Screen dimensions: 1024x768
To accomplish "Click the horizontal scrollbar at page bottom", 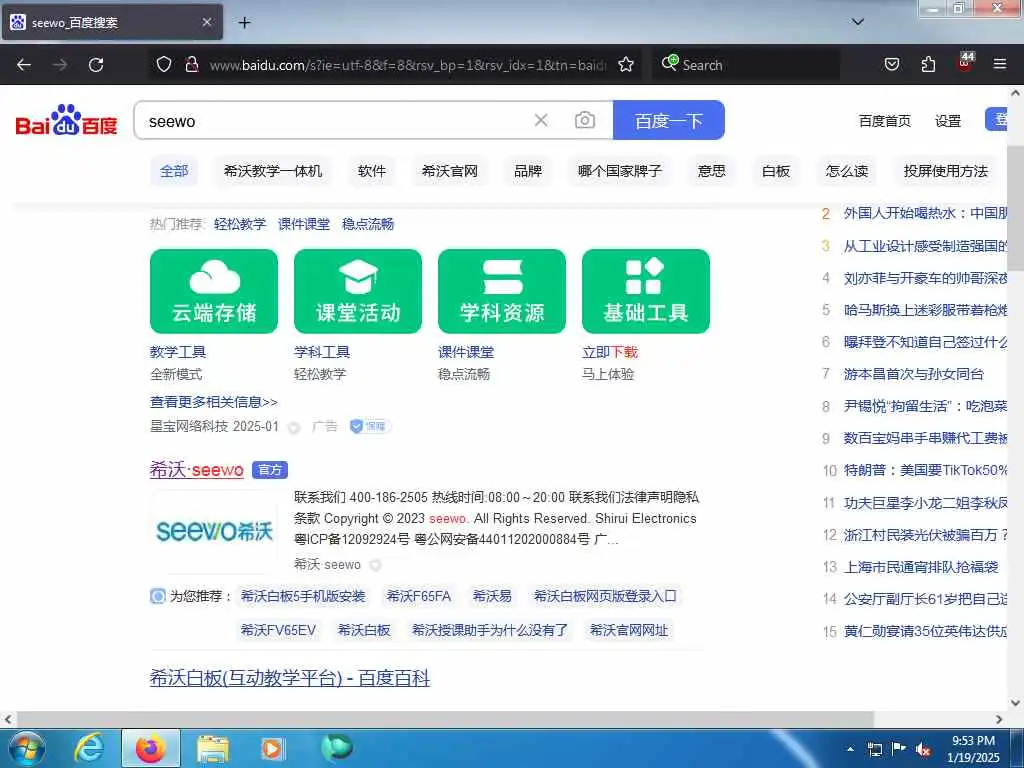I will click(444, 719).
